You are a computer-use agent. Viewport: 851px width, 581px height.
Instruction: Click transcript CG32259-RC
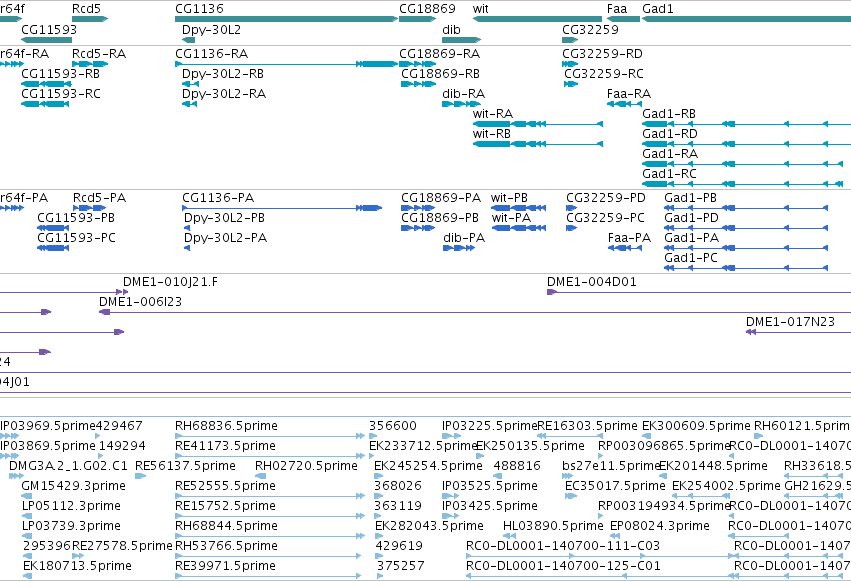[x=571, y=84]
